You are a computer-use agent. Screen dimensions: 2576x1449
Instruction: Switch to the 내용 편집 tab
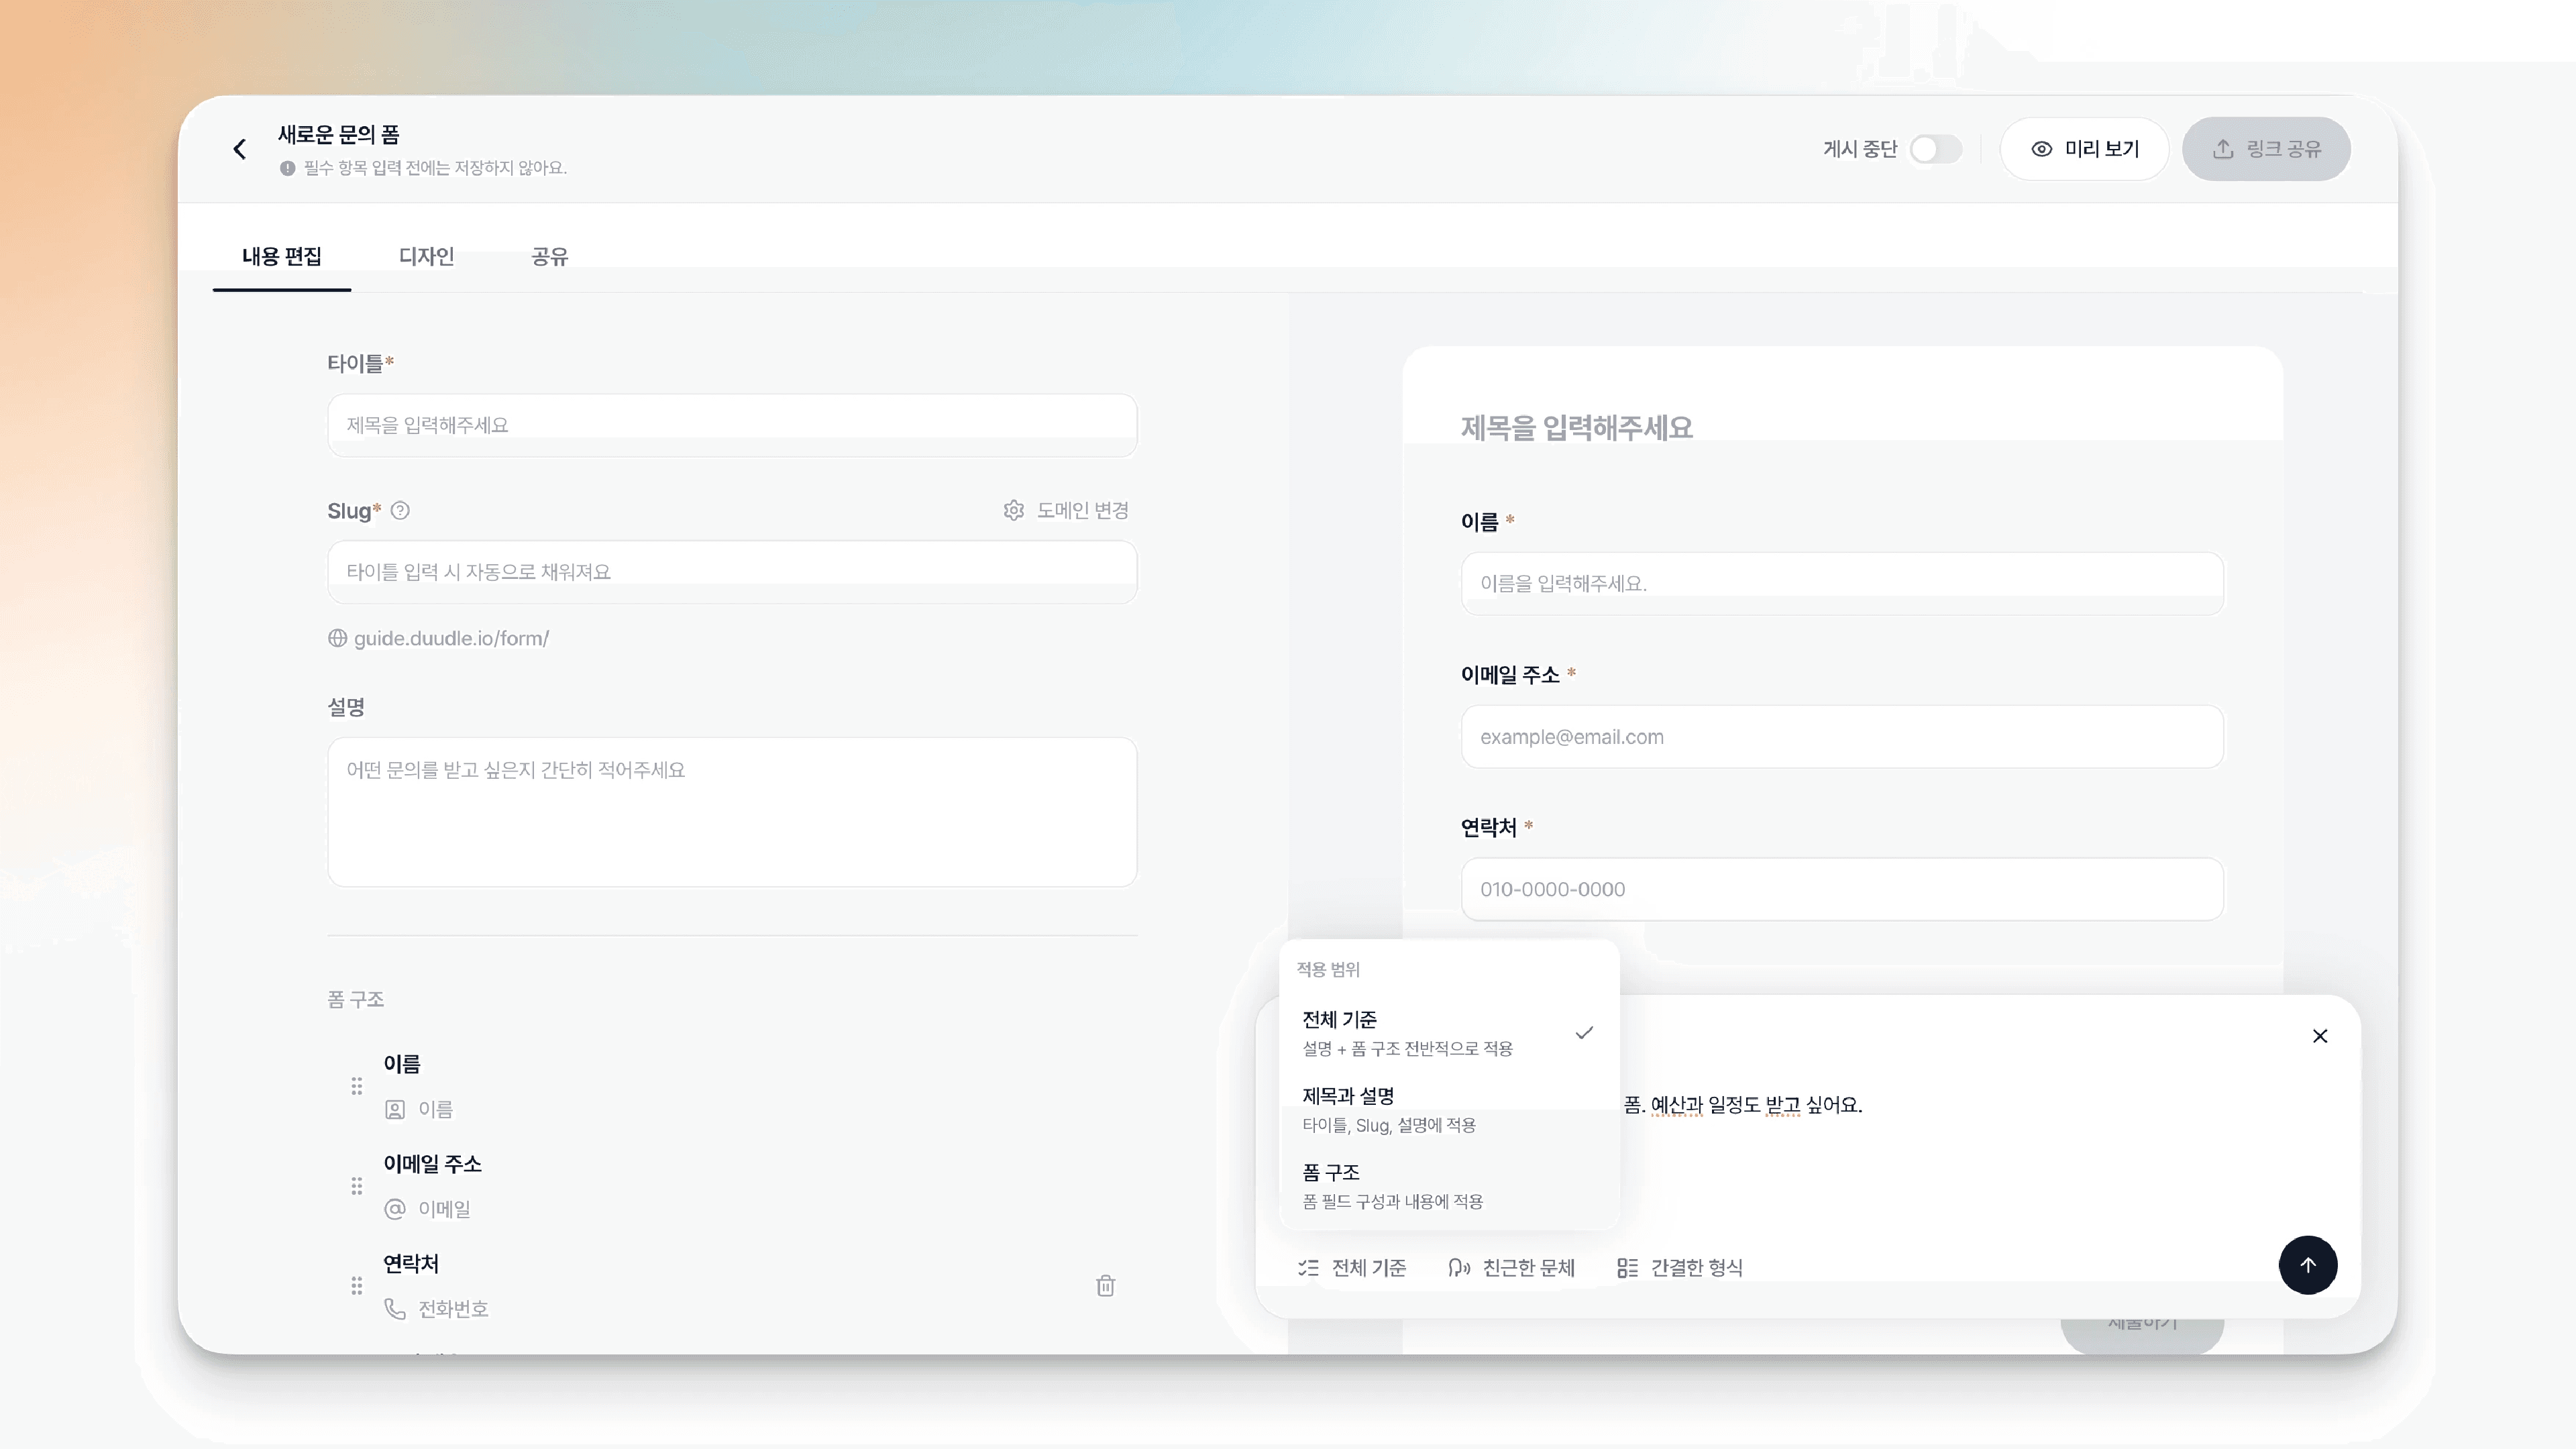[282, 257]
